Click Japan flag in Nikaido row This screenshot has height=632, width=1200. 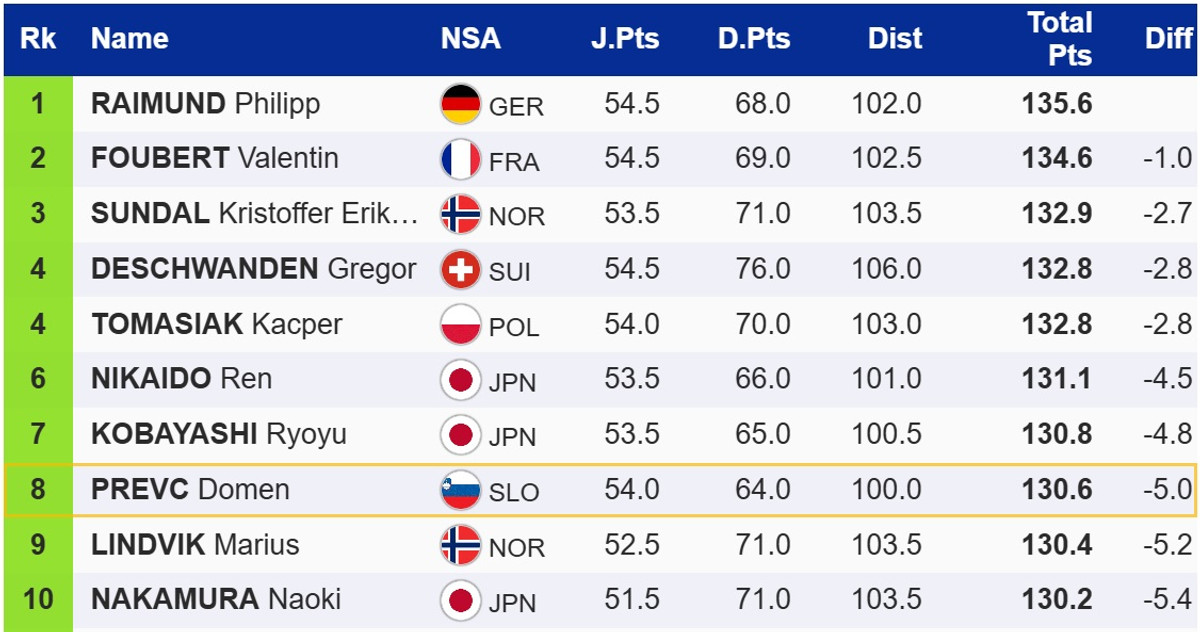tap(460, 379)
